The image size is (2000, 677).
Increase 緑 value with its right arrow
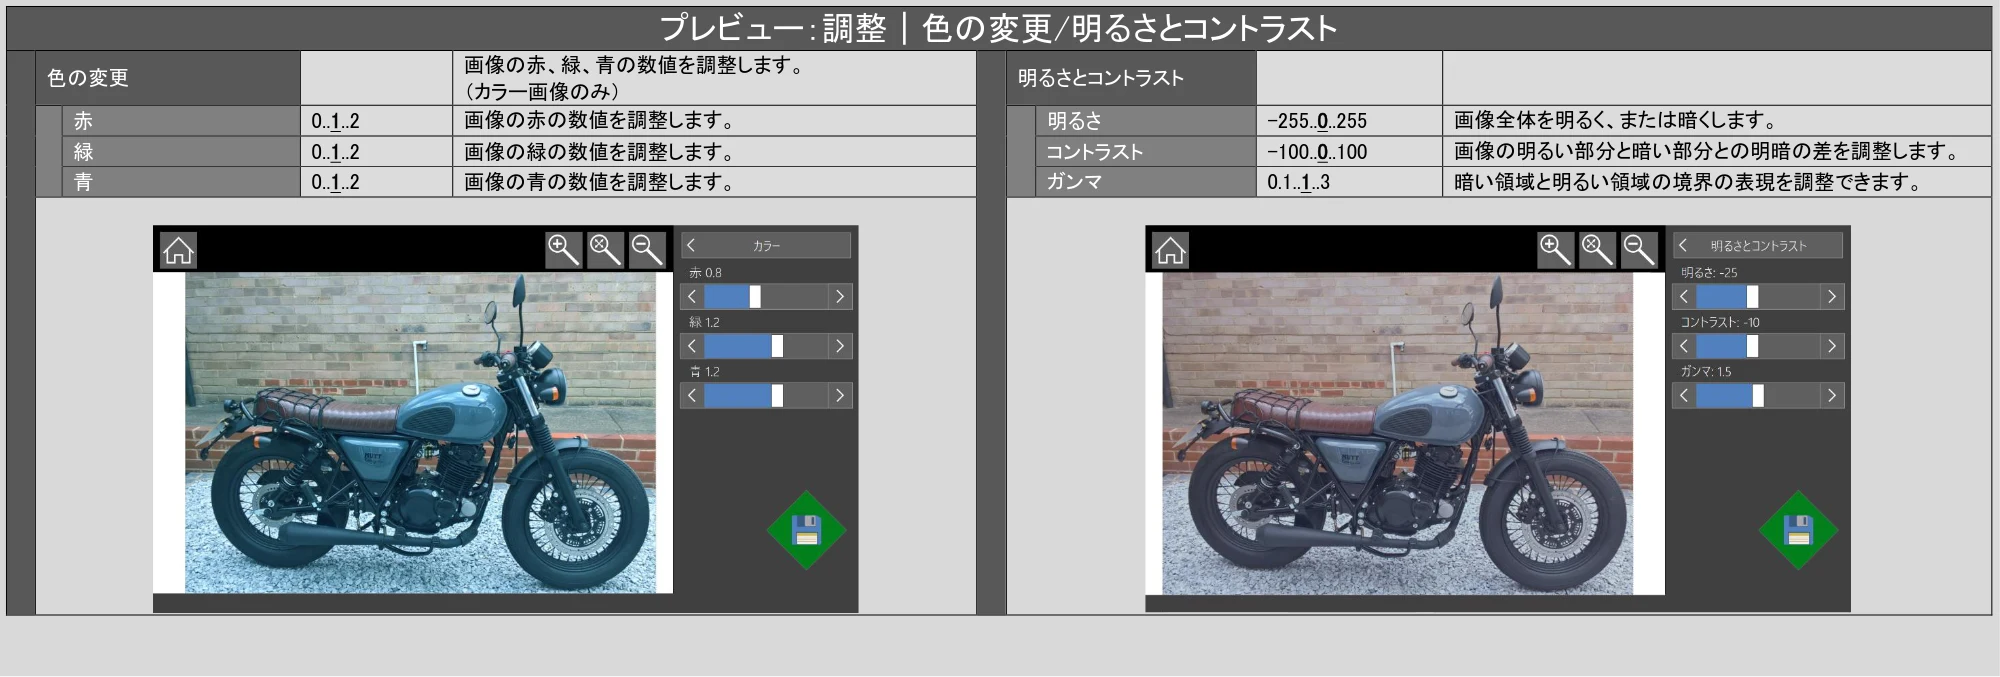840,346
